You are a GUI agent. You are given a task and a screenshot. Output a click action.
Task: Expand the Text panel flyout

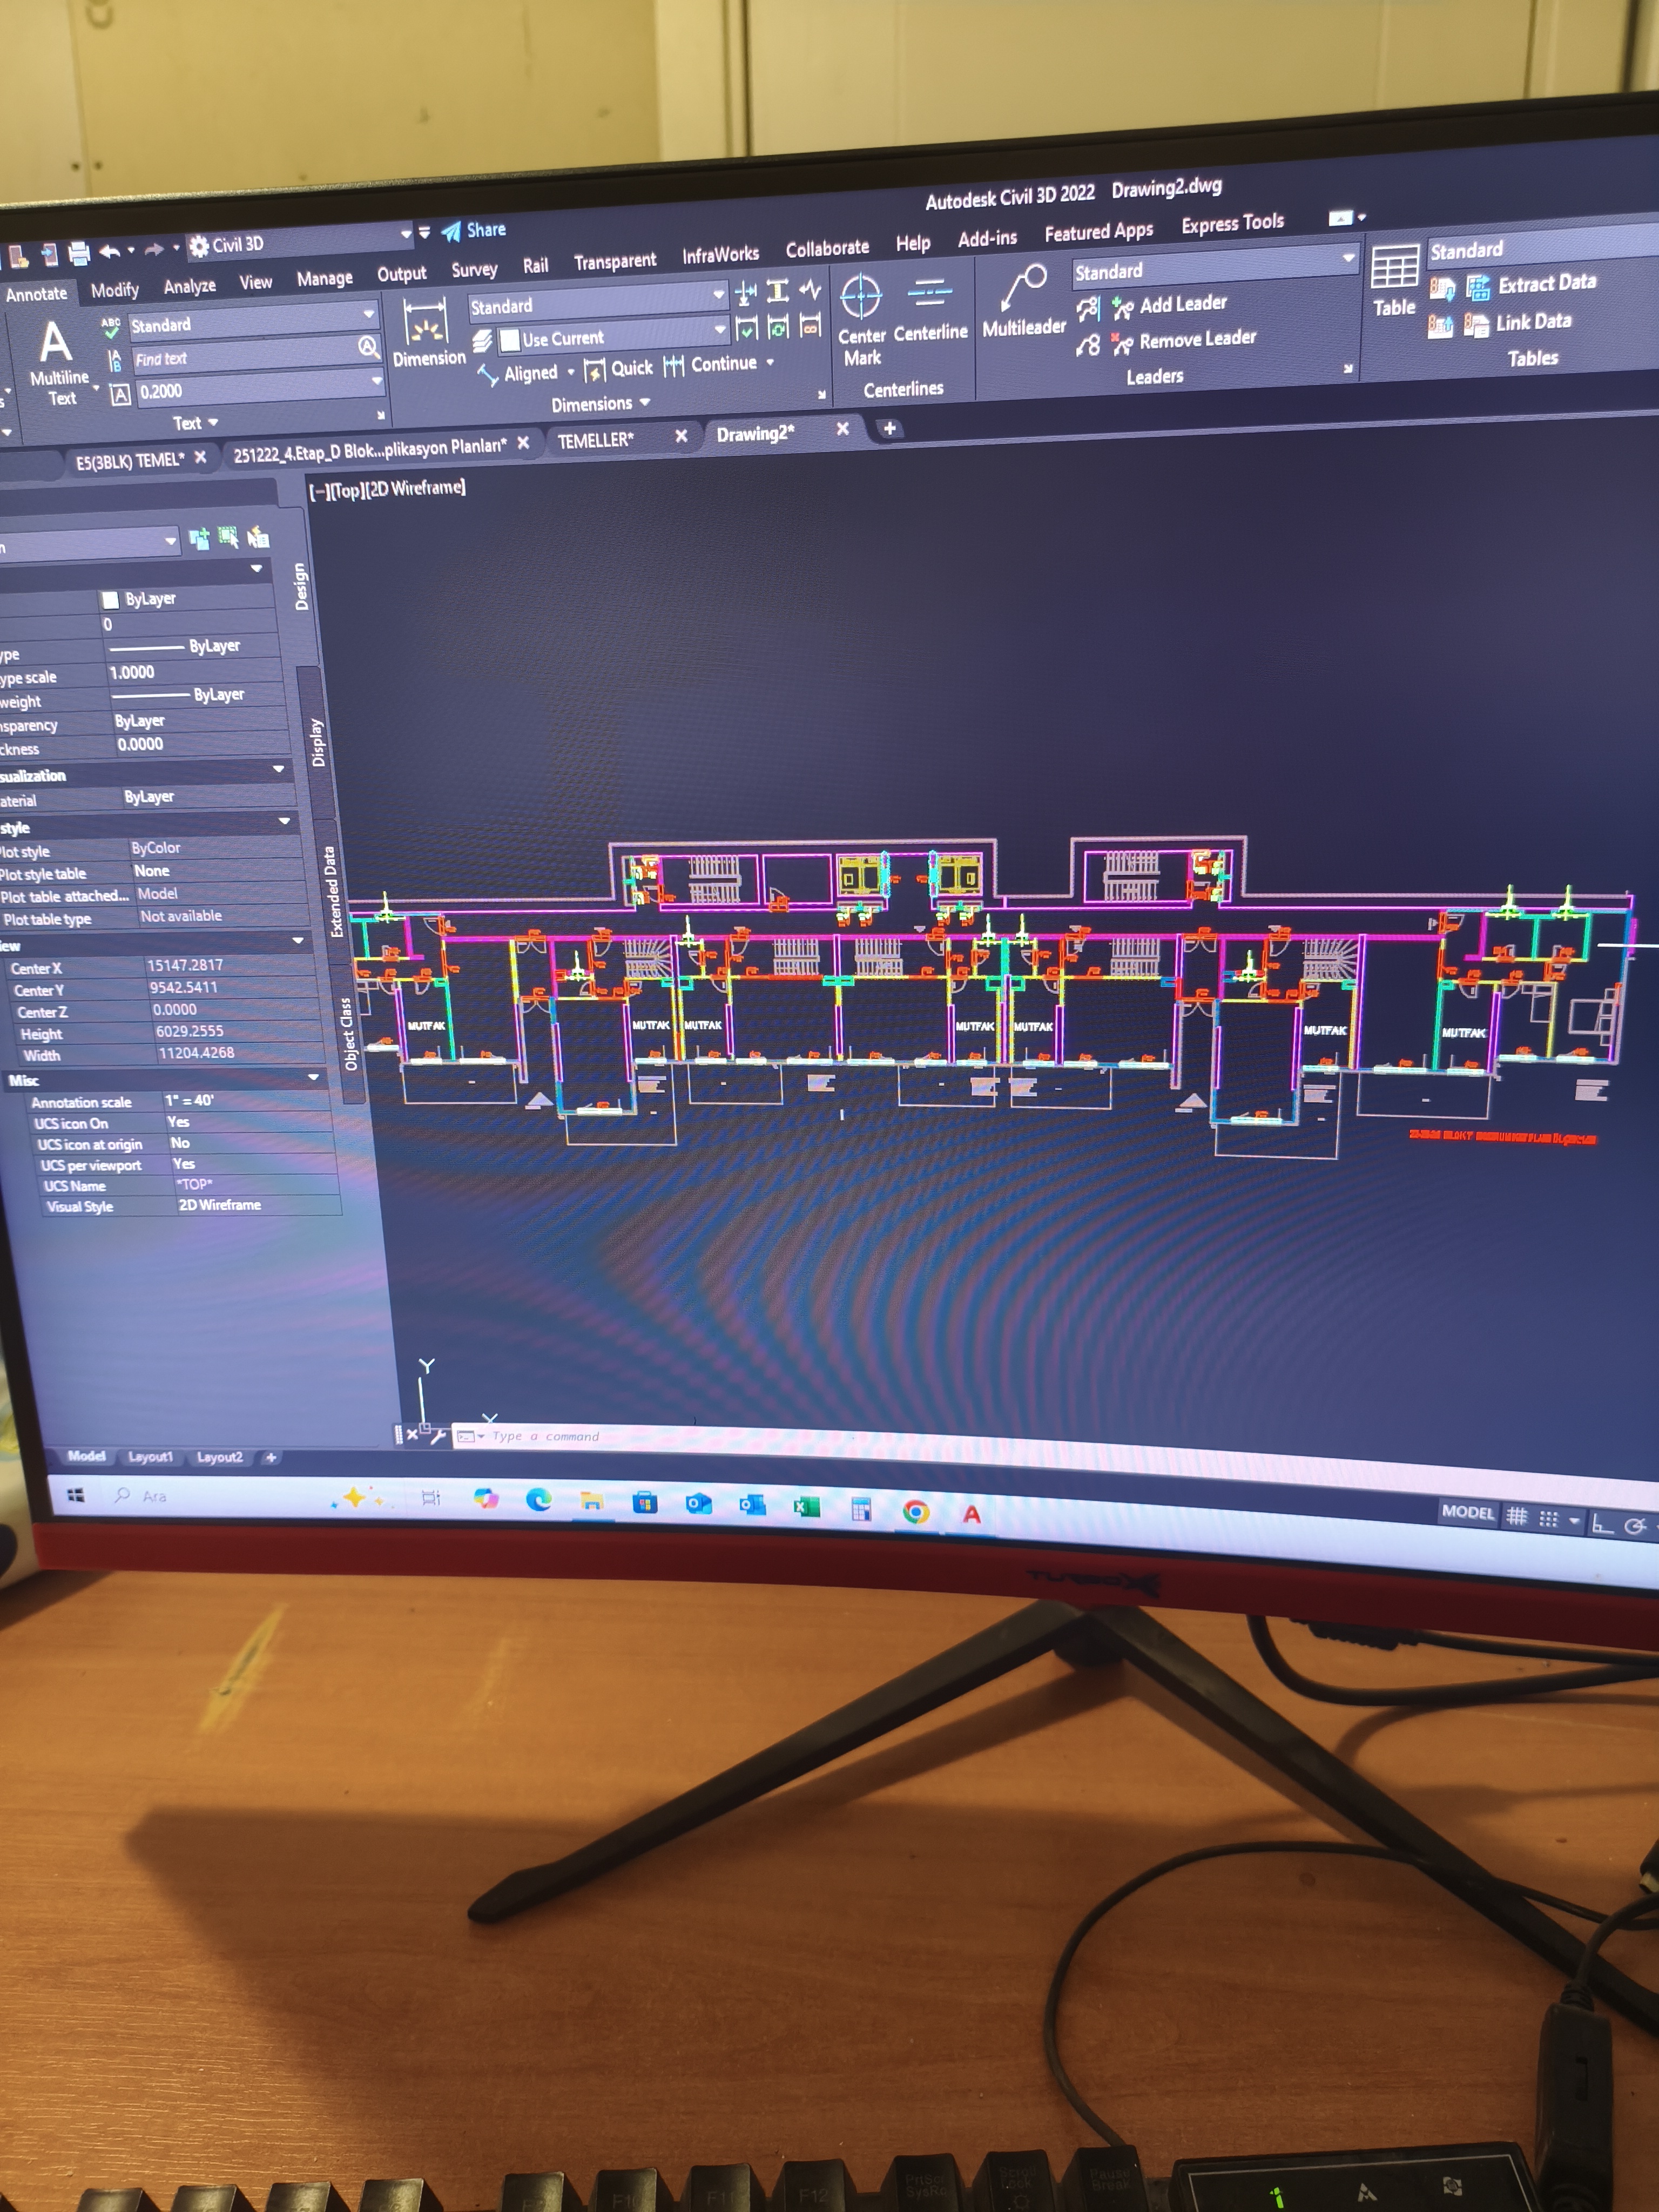[x=195, y=423]
